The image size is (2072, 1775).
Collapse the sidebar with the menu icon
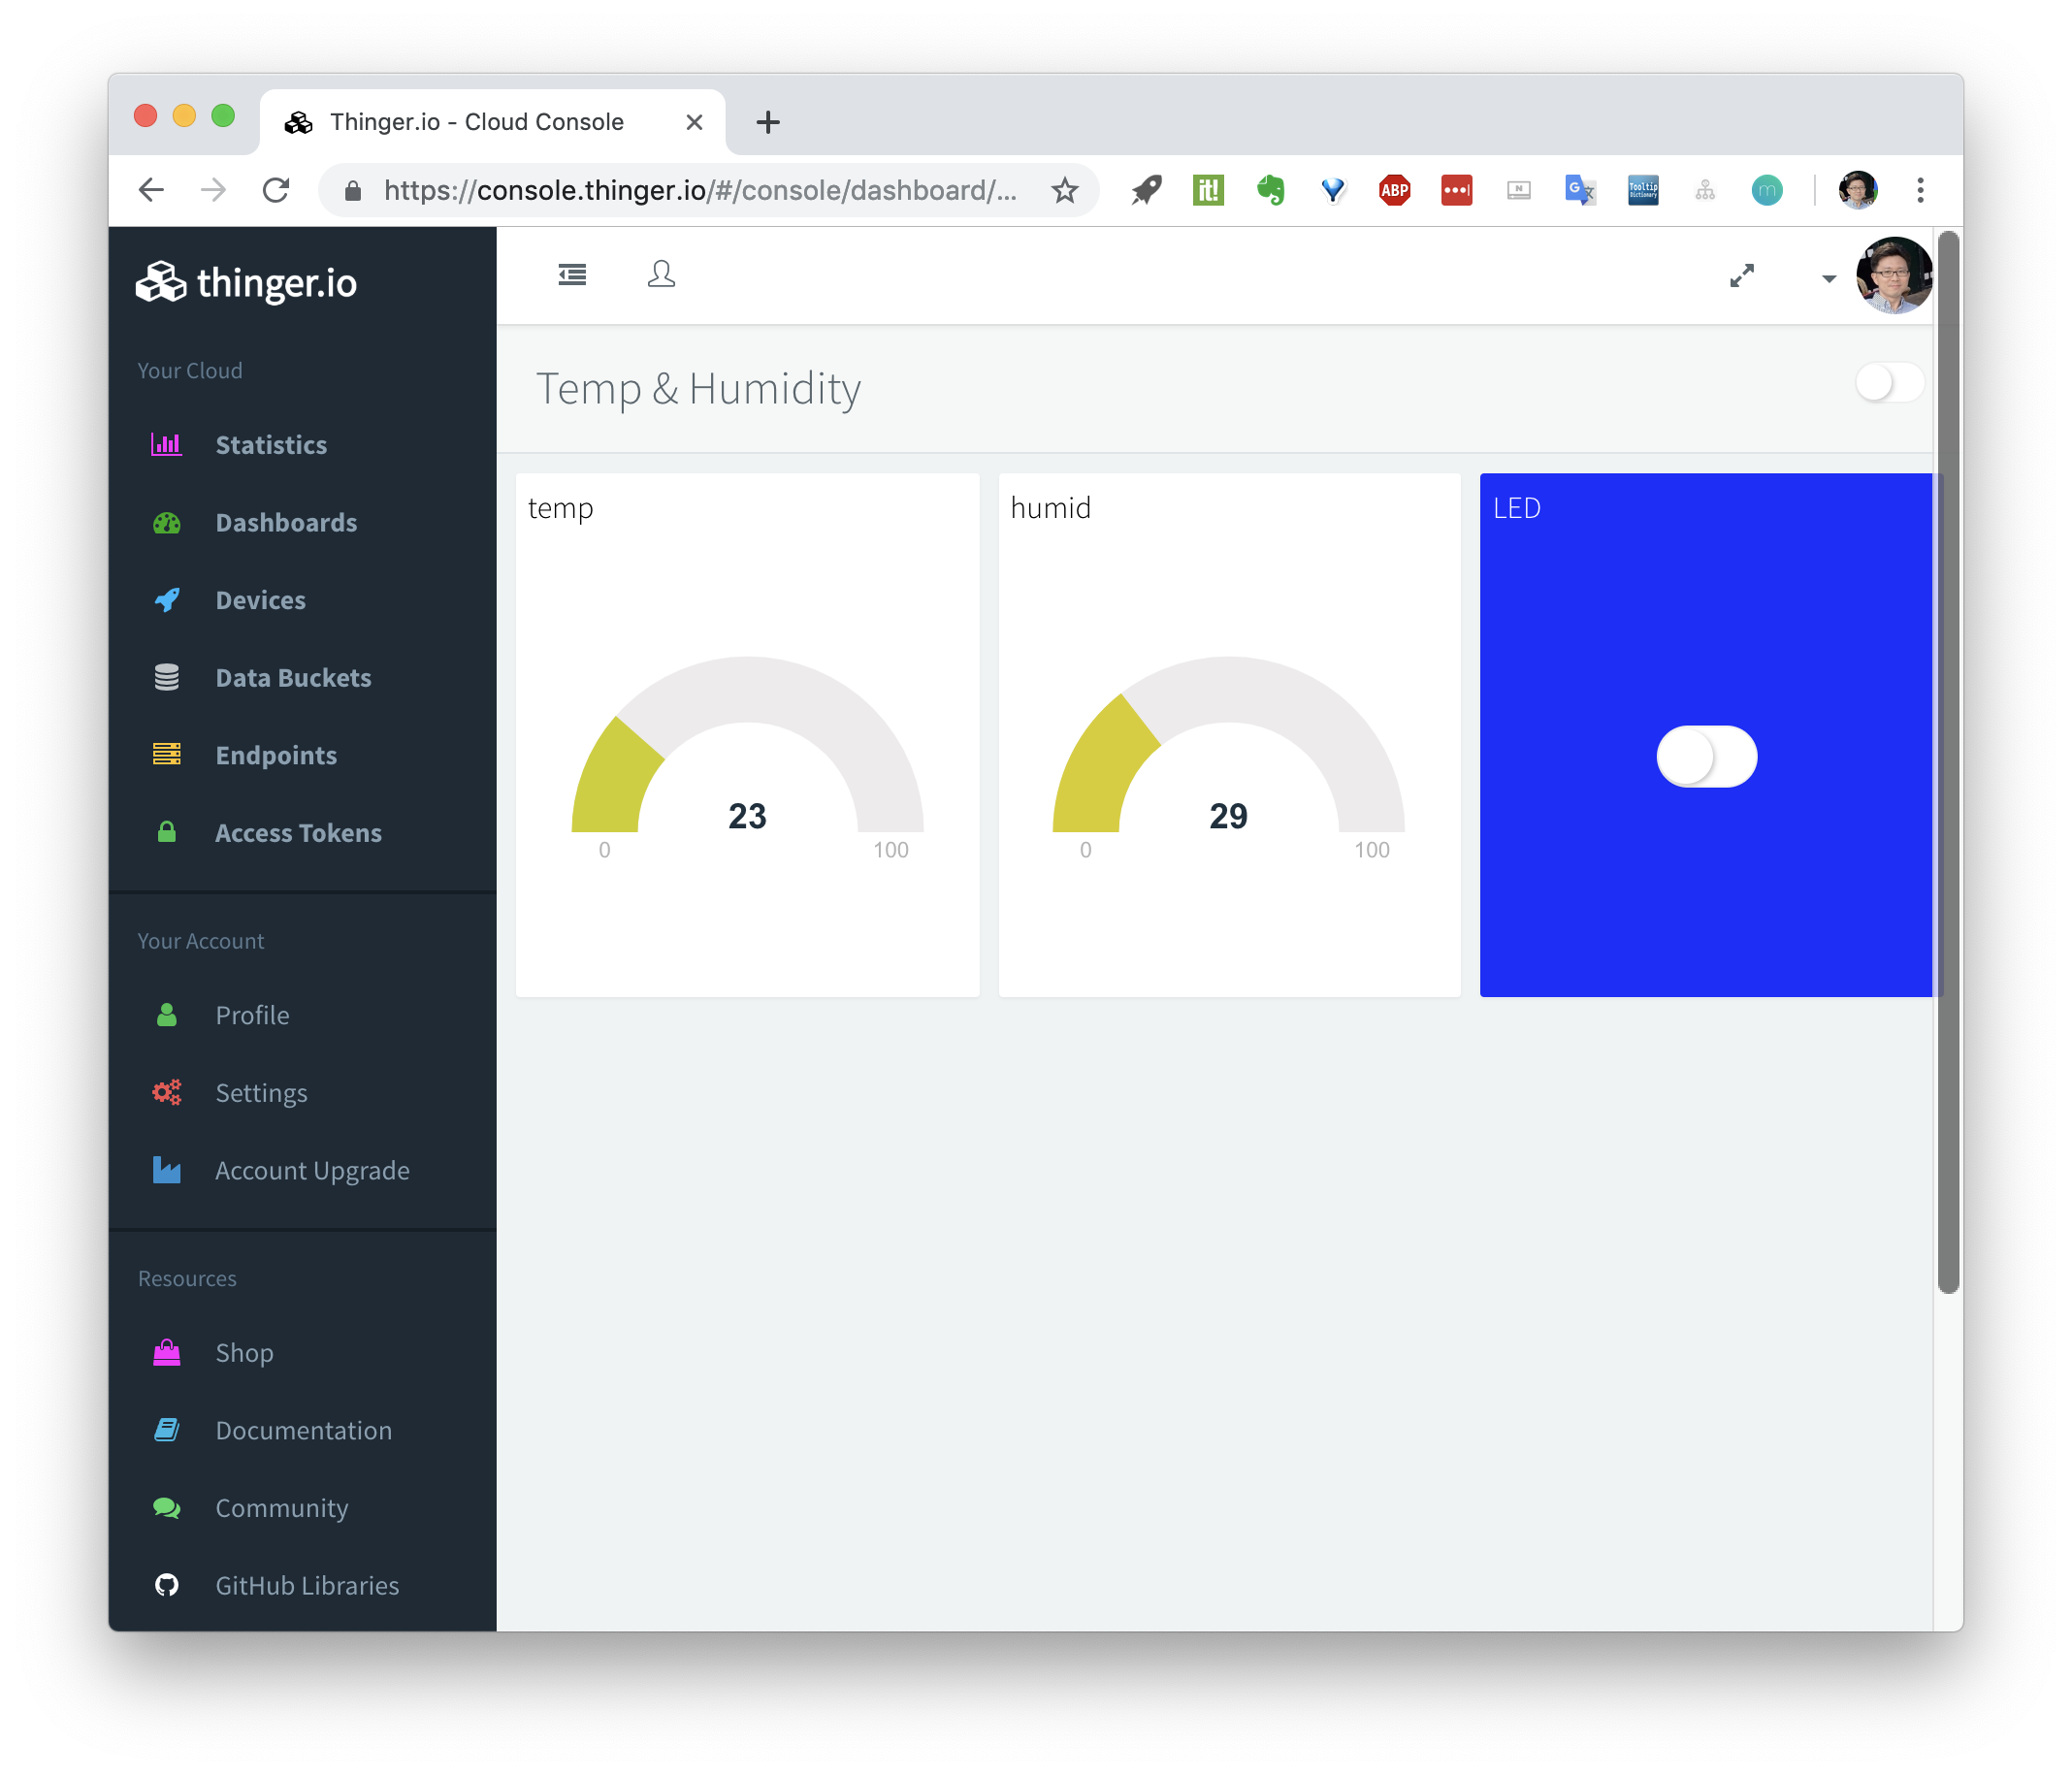point(572,274)
